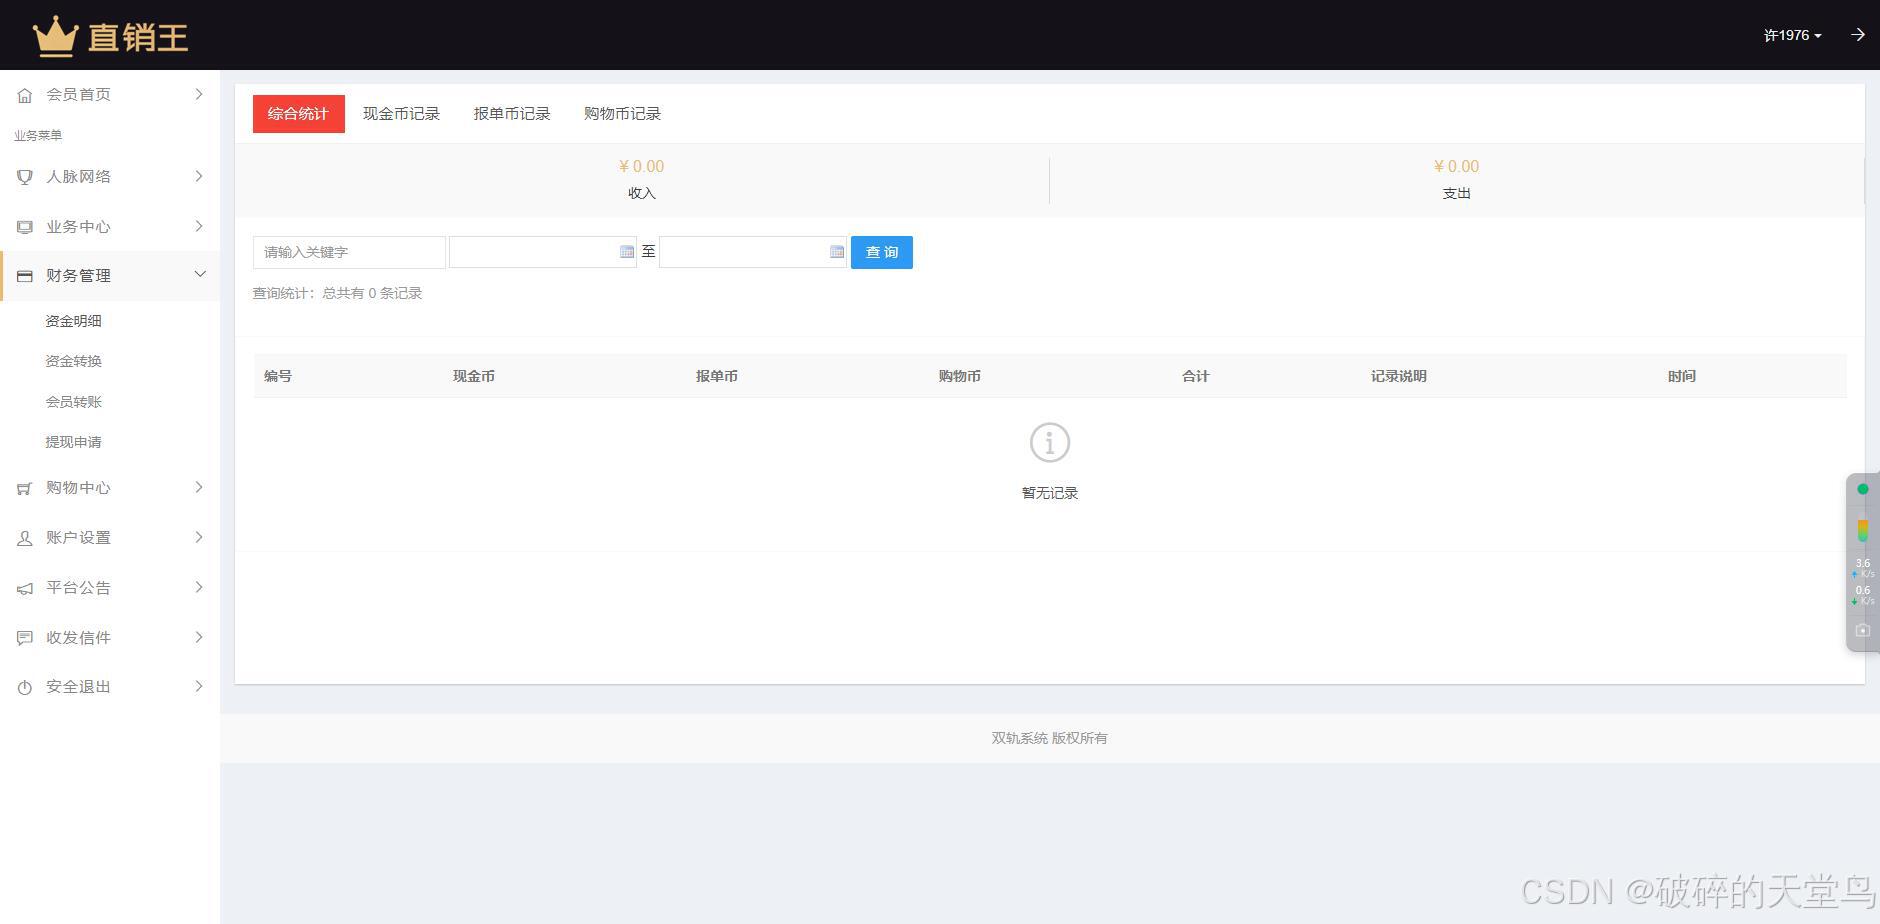
Task: Click the crown logo icon
Action: [x=55, y=36]
